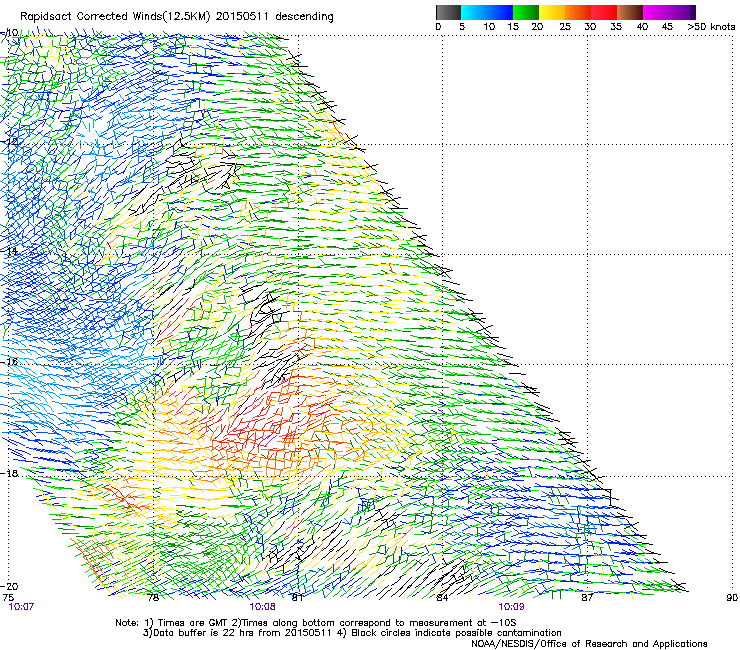Click the gray 0-5 knots legend swatch

point(448,12)
